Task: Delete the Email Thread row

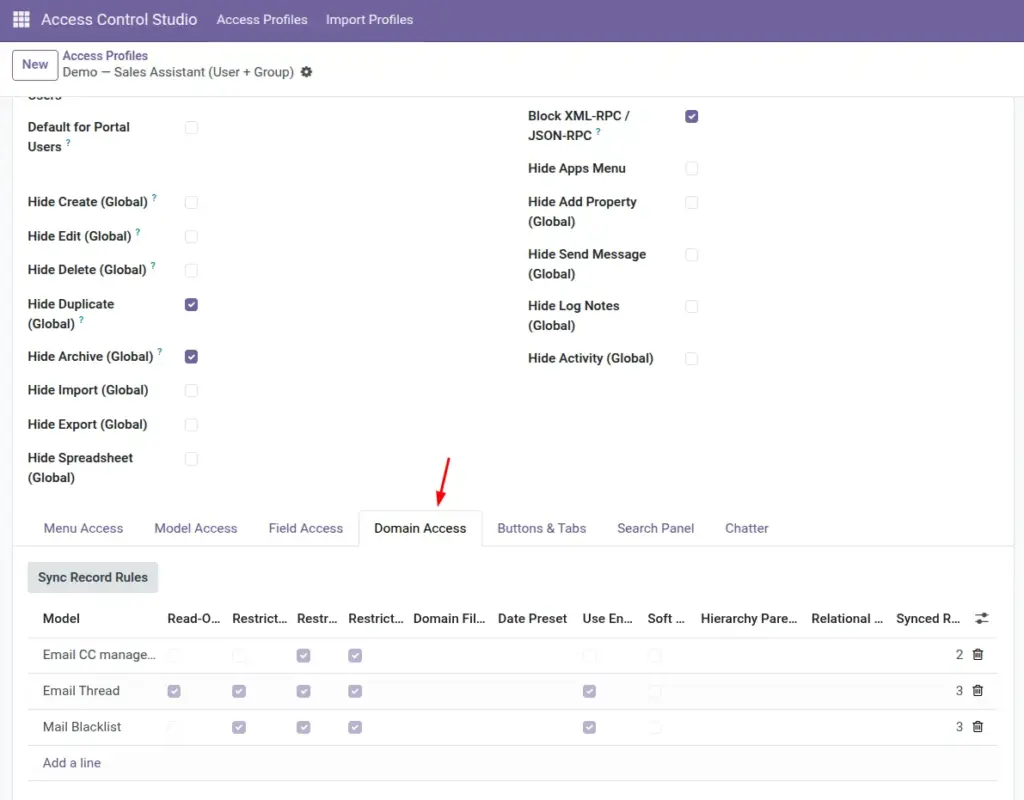Action: [978, 690]
